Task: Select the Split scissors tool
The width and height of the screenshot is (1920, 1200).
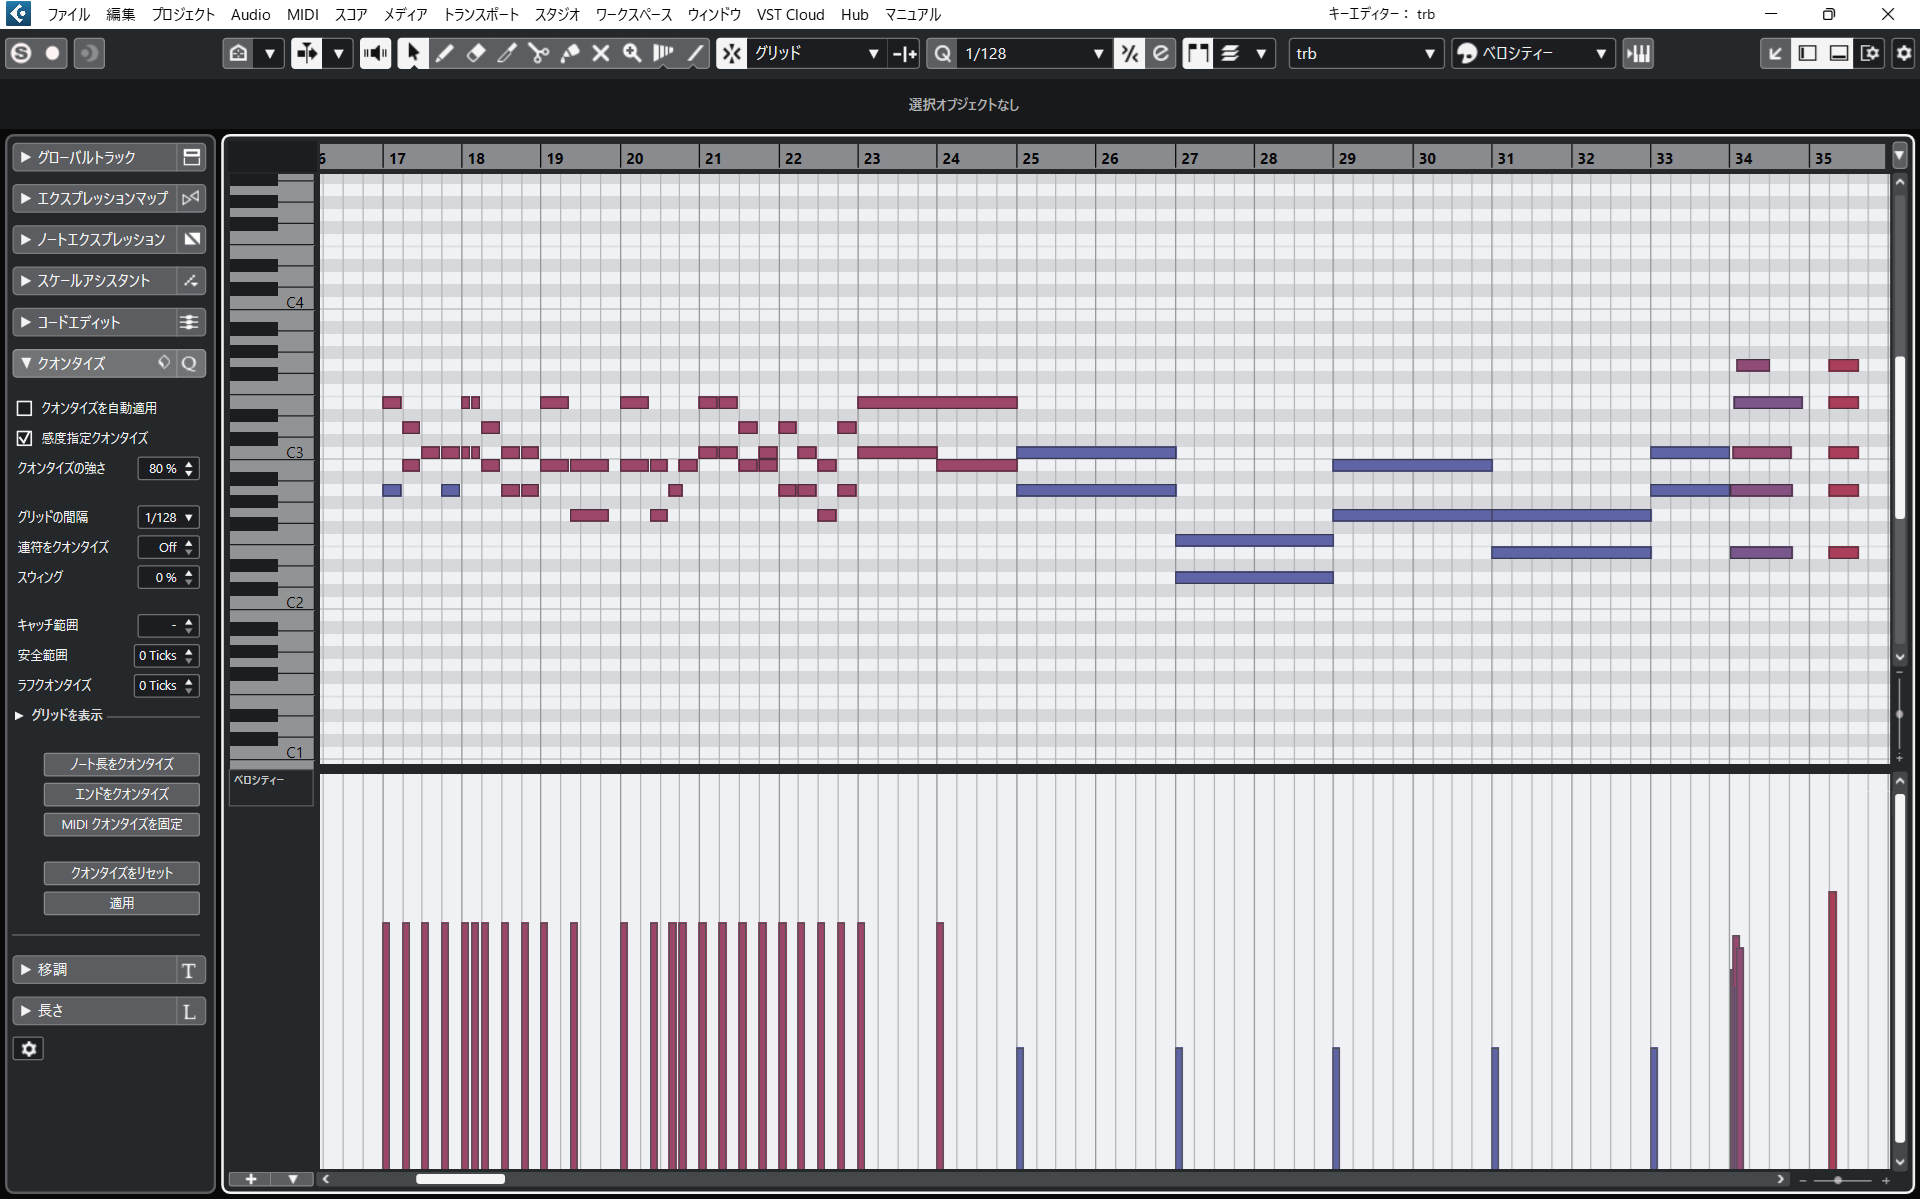Action: pyautogui.click(x=538, y=53)
